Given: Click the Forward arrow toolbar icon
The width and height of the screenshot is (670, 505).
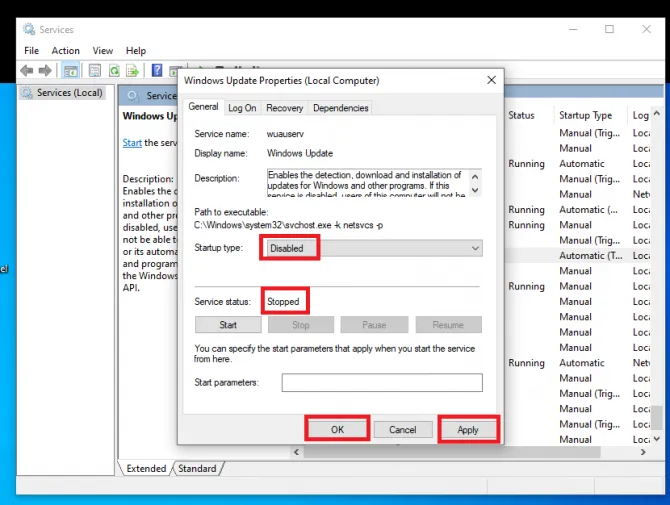Looking at the screenshot, I should [x=46, y=70].
